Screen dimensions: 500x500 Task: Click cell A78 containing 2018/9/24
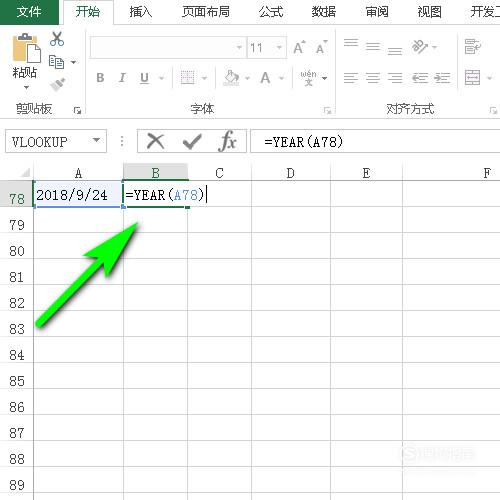point(78,195)
